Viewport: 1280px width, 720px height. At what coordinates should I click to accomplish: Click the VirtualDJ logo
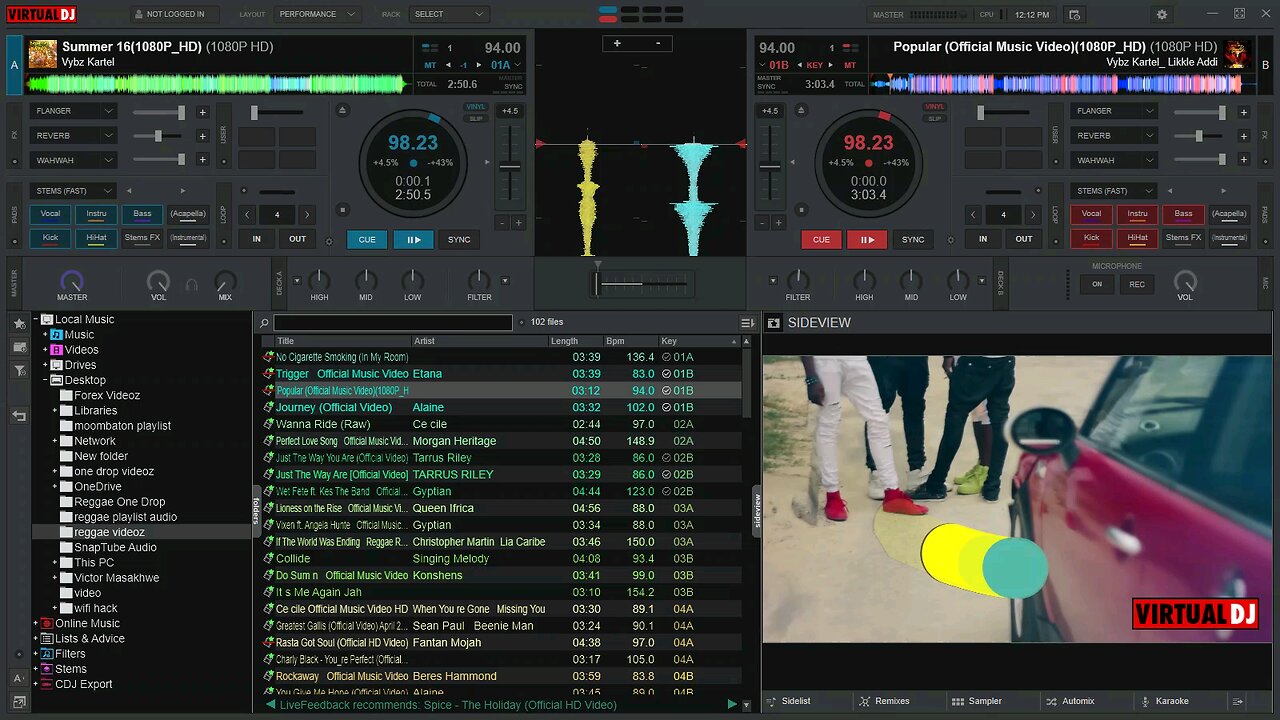[42, 14]
